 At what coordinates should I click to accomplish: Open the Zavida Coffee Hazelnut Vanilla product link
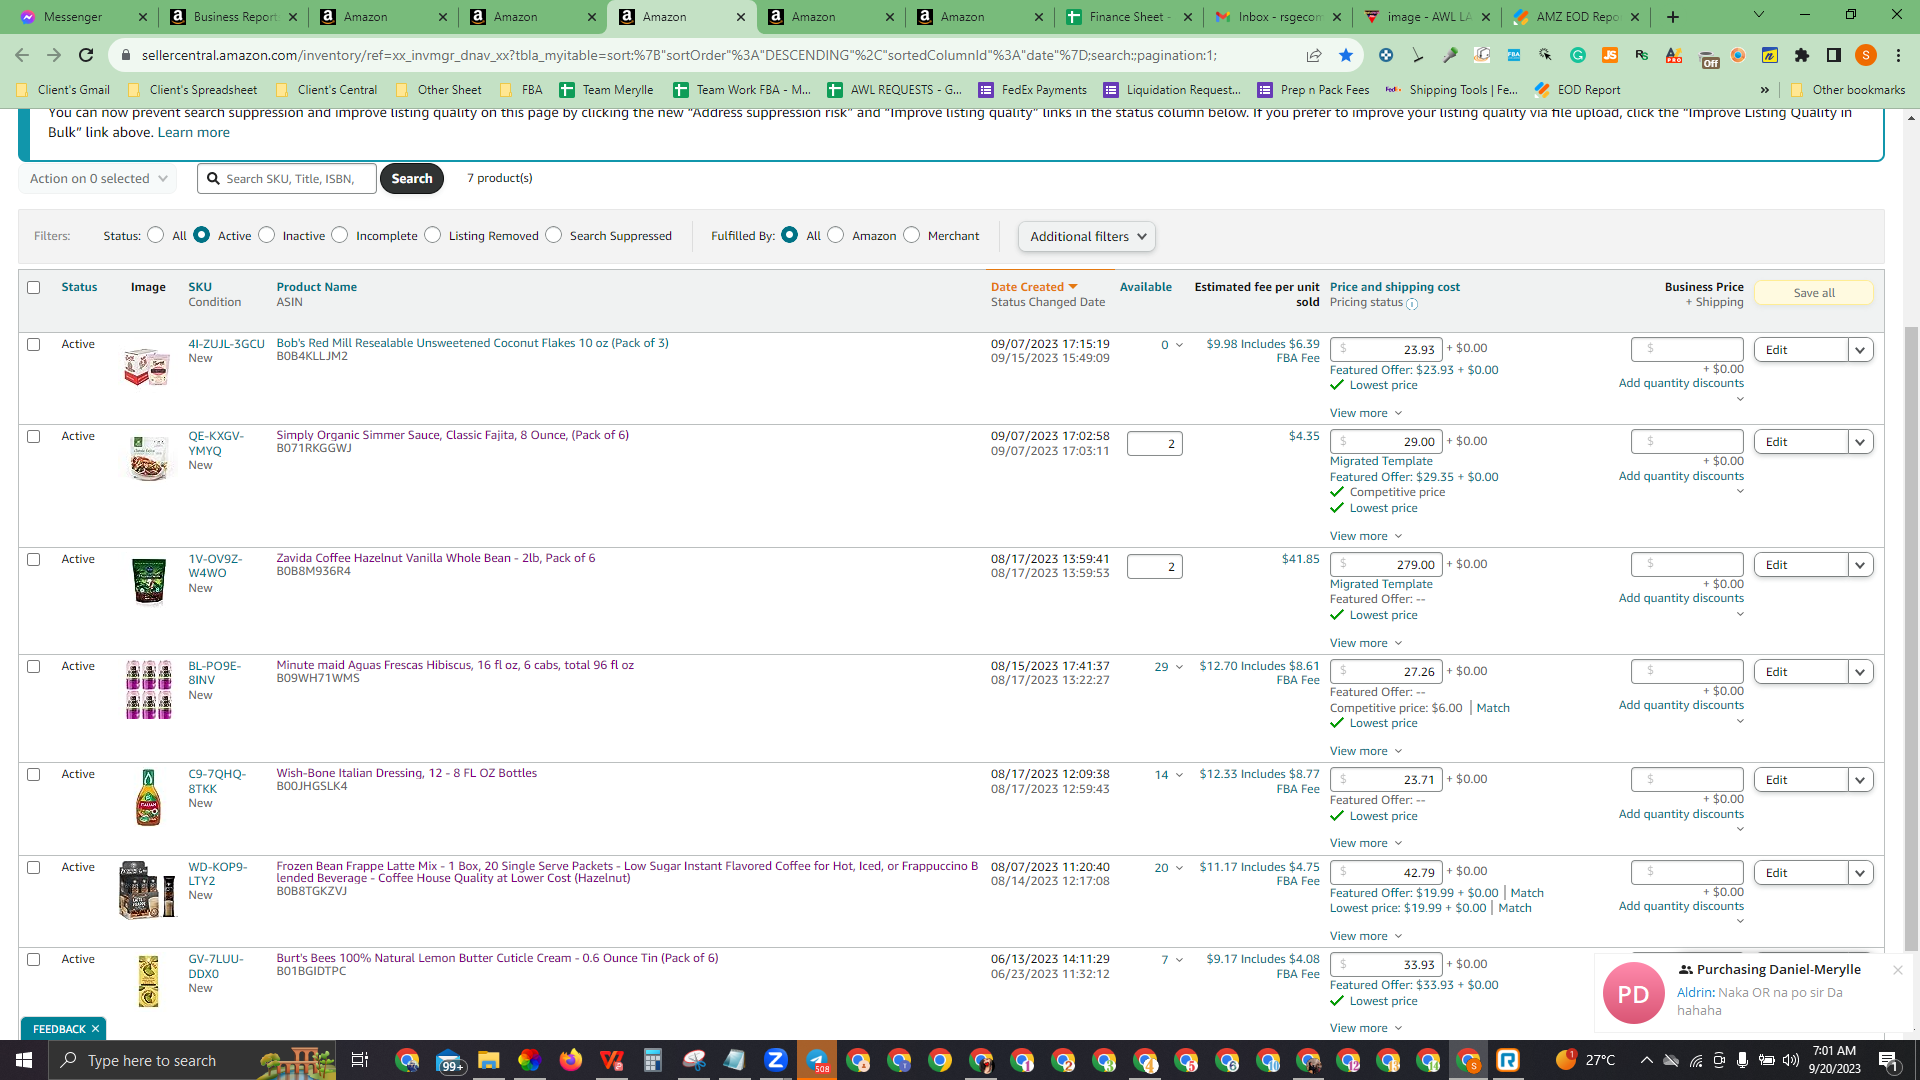click(x=436, y=558)
